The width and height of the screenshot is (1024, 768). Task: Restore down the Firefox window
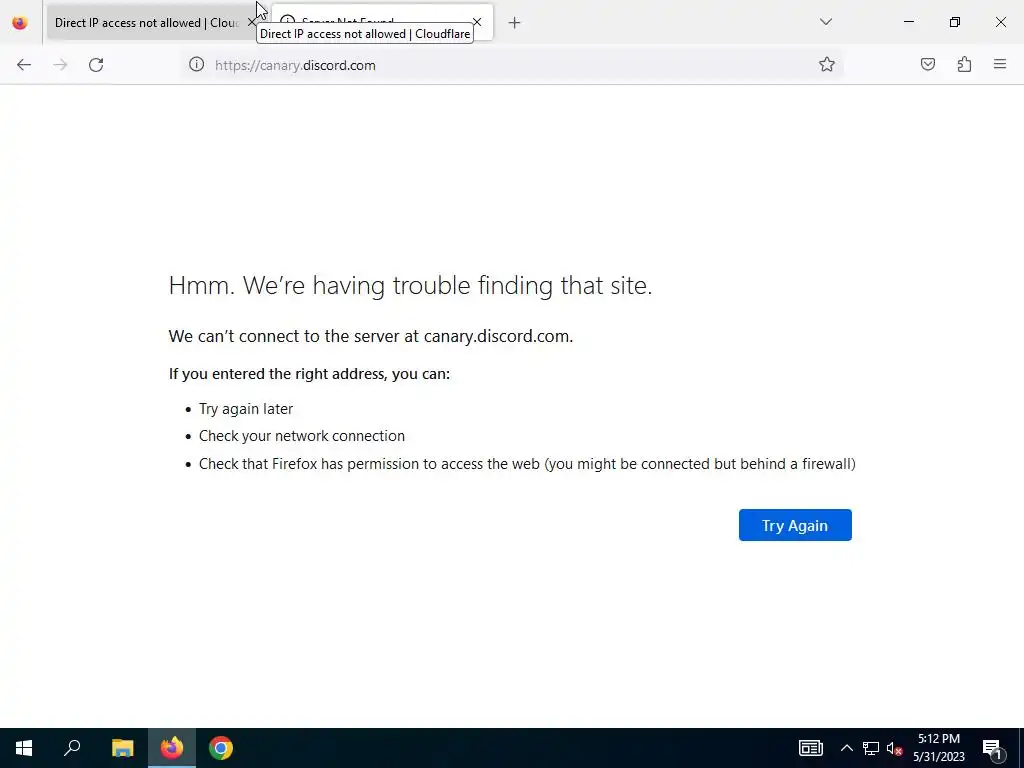tap(955, 22)
